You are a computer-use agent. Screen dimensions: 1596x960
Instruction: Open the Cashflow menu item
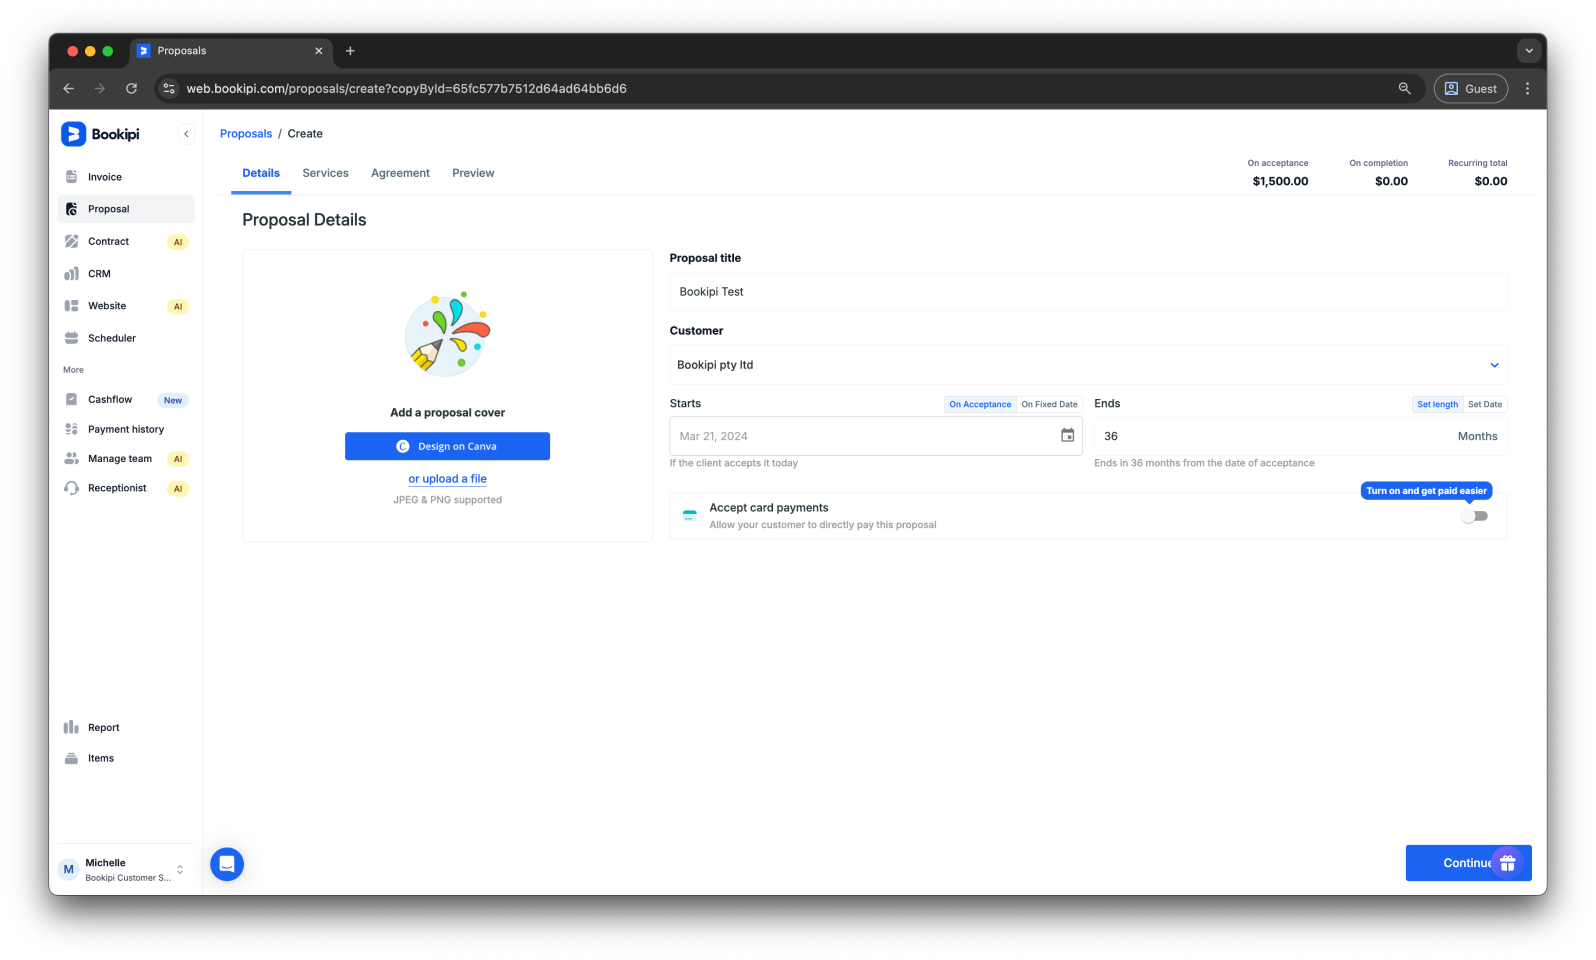point(126,399)
